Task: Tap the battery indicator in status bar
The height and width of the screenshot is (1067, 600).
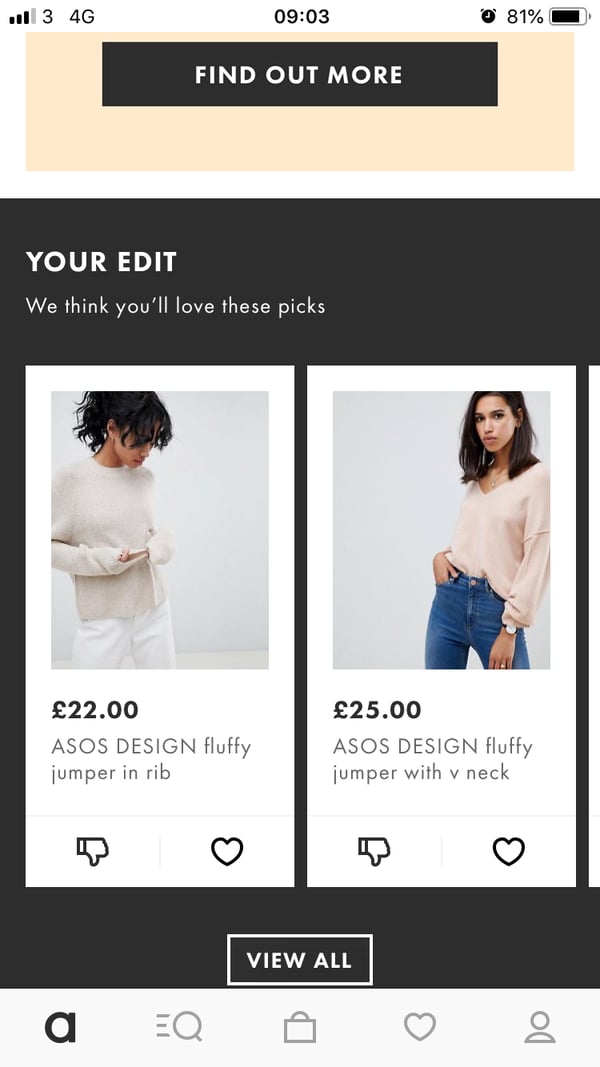Action: [x=570, y=16]
